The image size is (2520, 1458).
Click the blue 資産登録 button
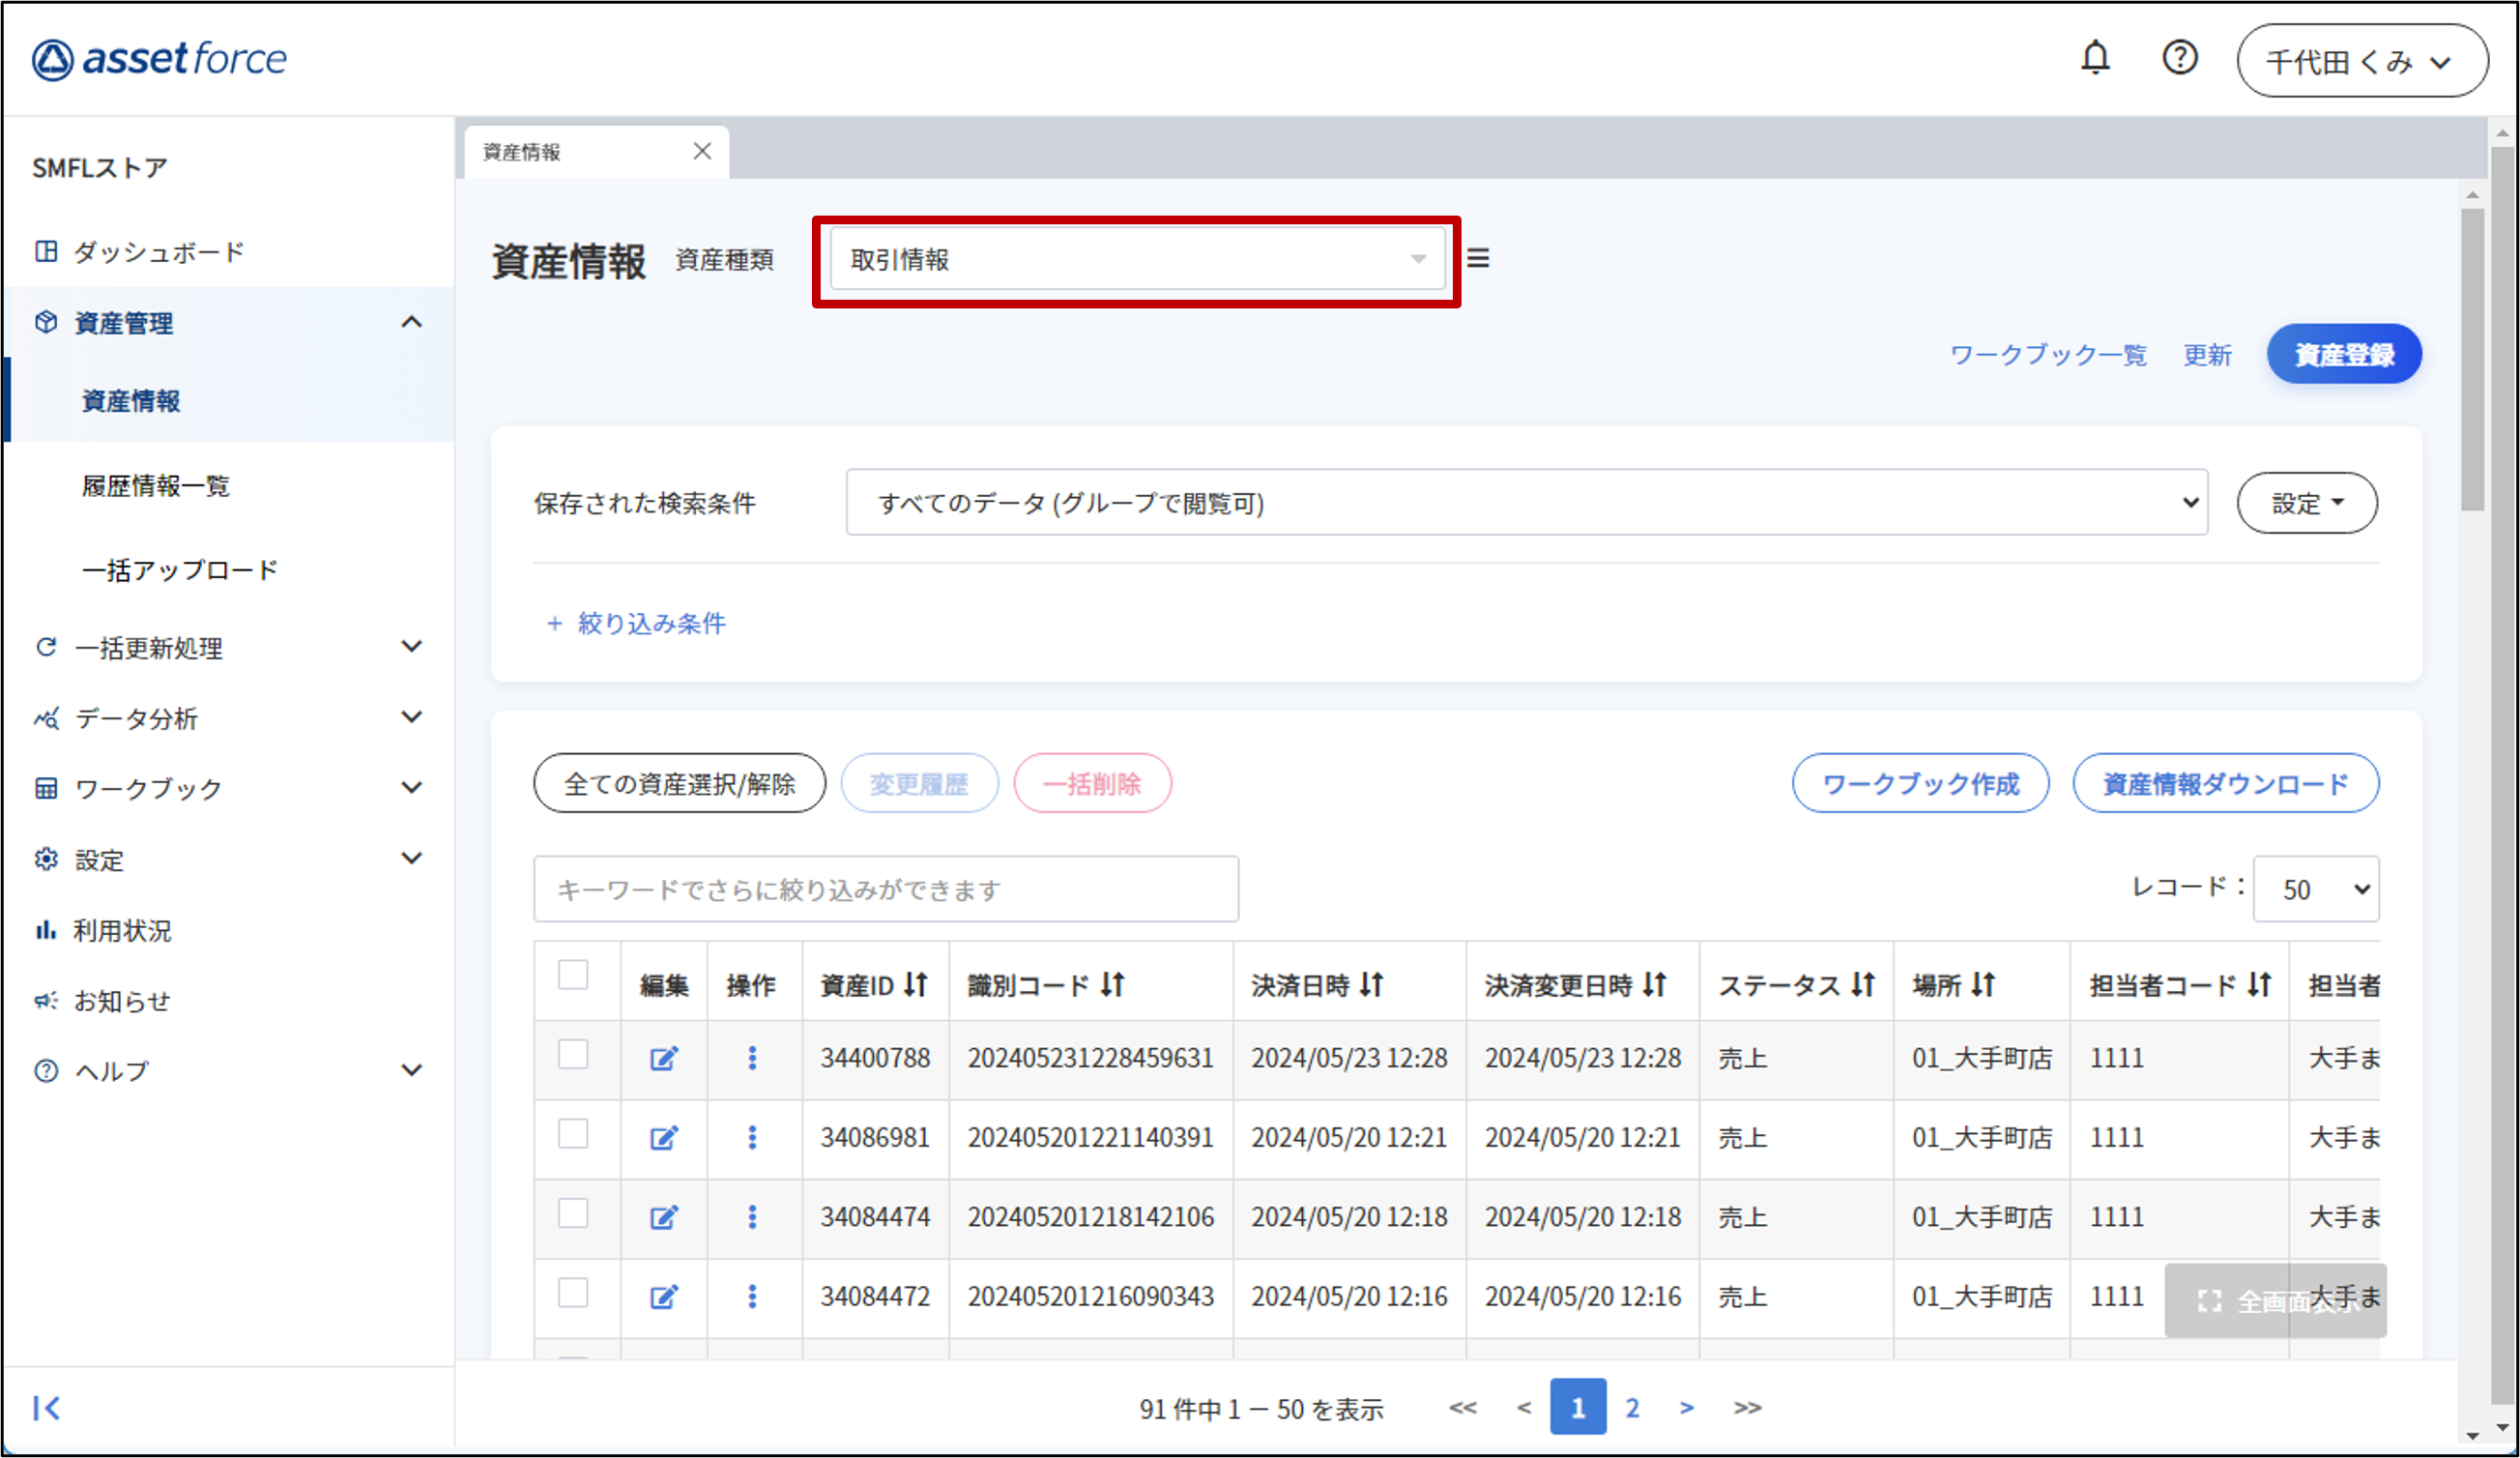coord(2343,355)
